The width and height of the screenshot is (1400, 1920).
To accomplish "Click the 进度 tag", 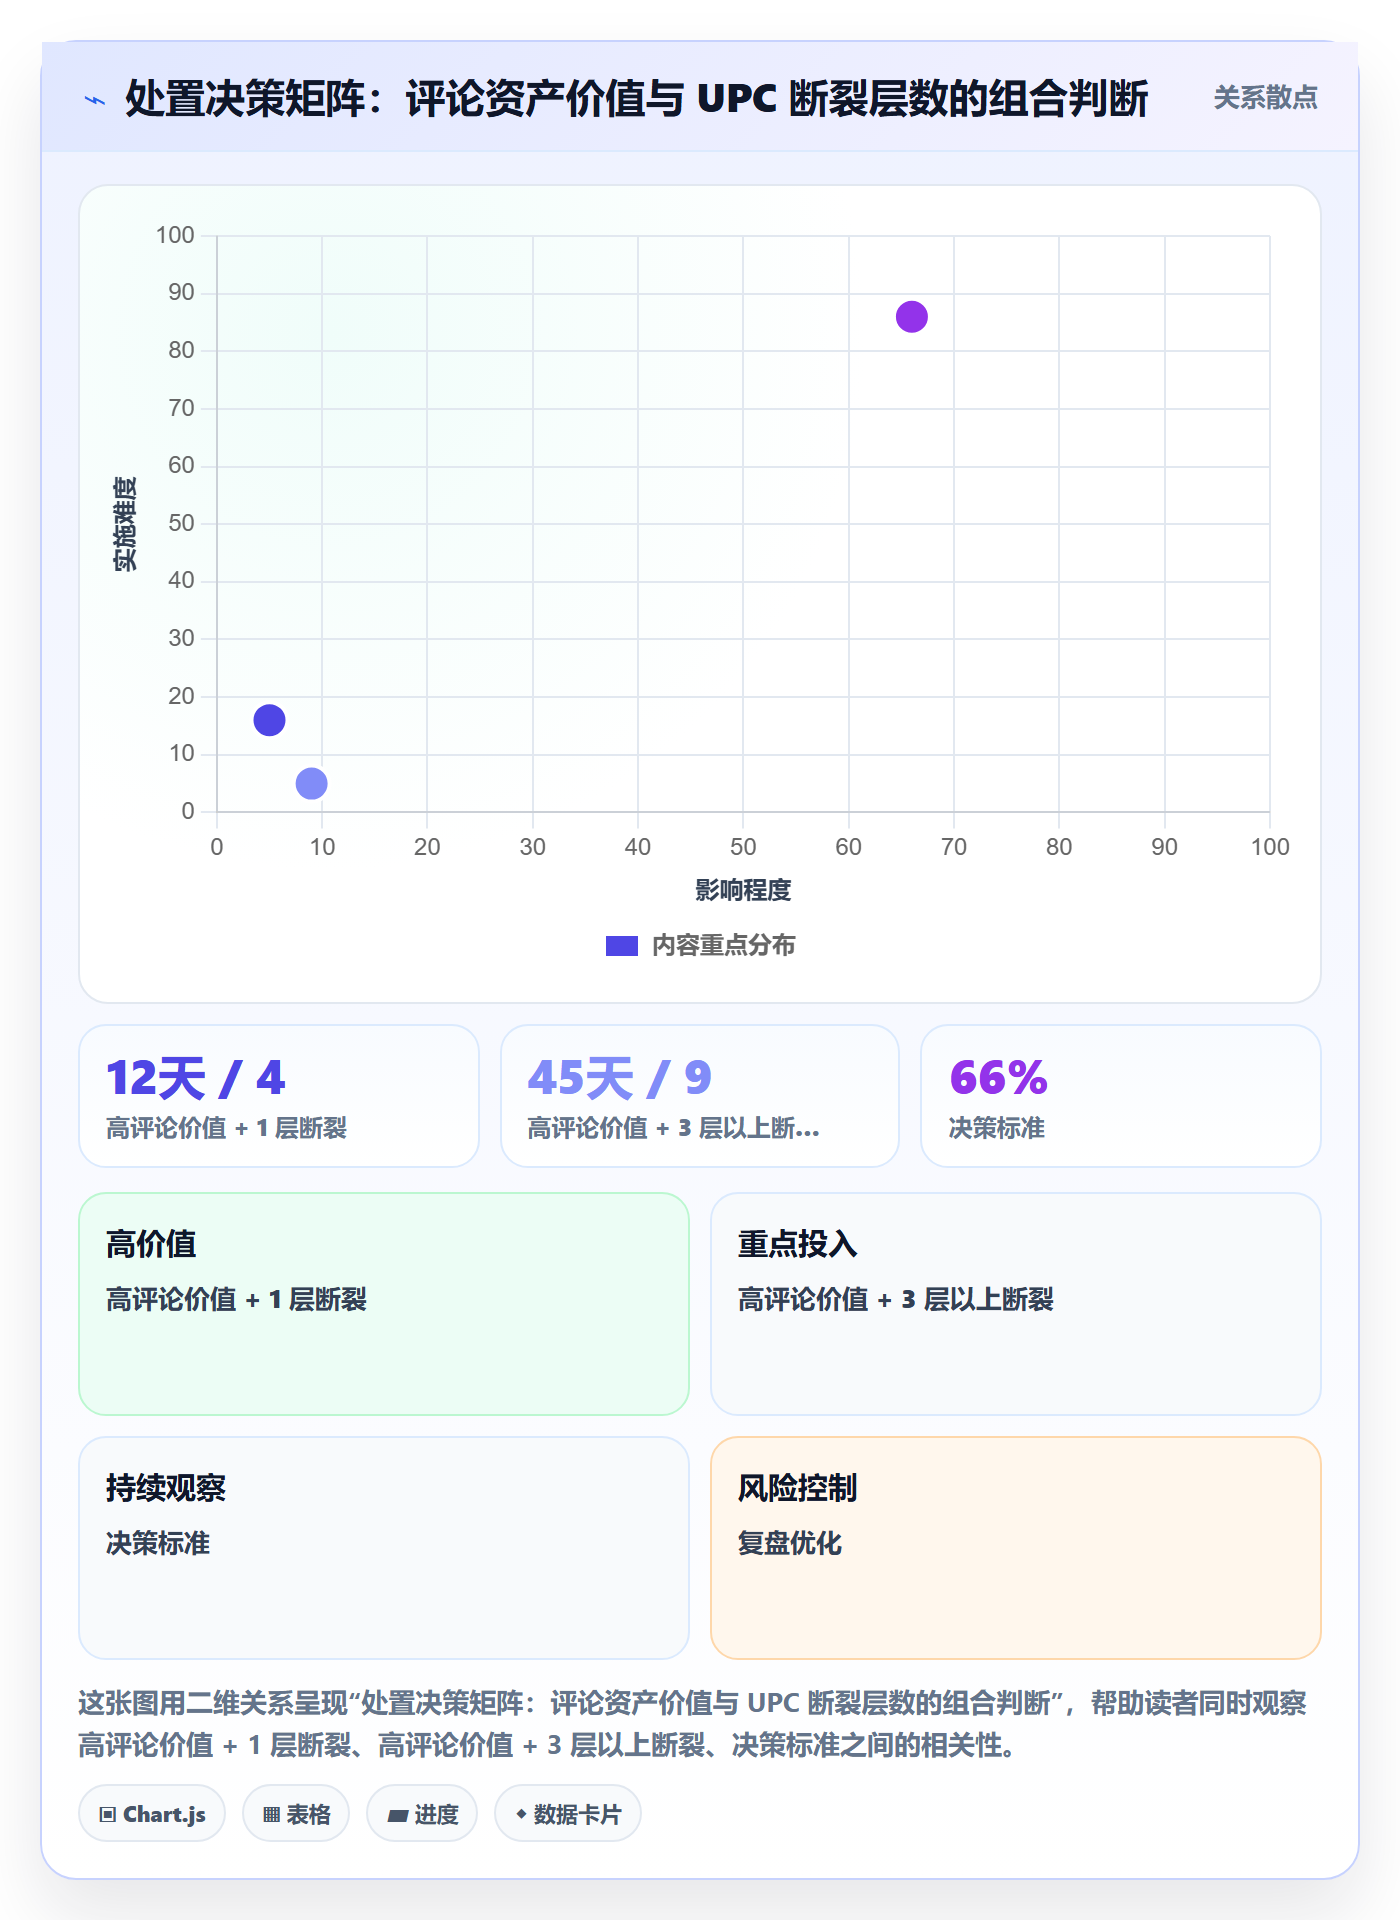I will 422,1814.
